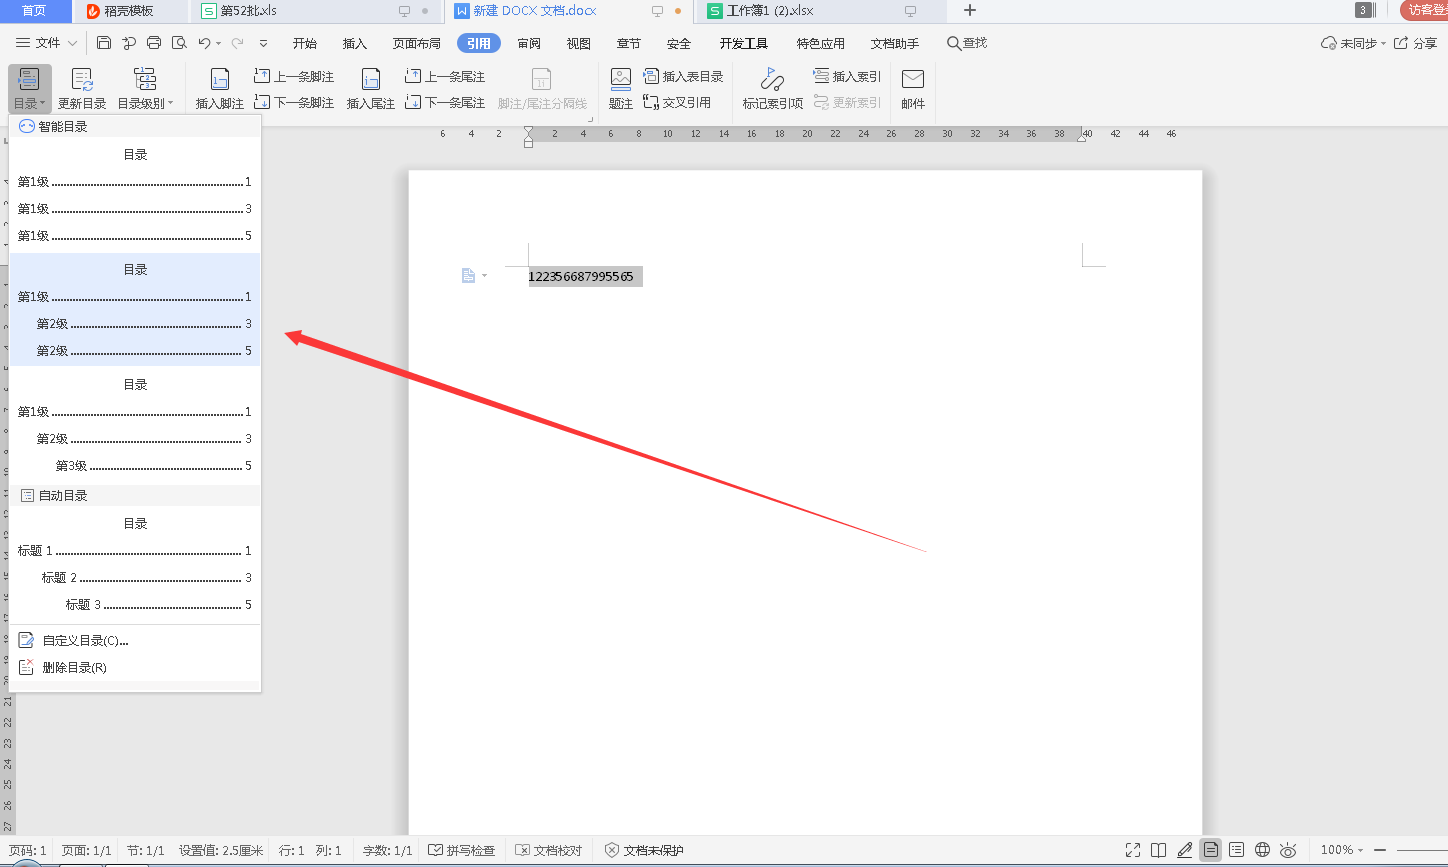1448x867 pixels.
Task: Toggle the eye protection mode icon
Action: pos(1288,850)
